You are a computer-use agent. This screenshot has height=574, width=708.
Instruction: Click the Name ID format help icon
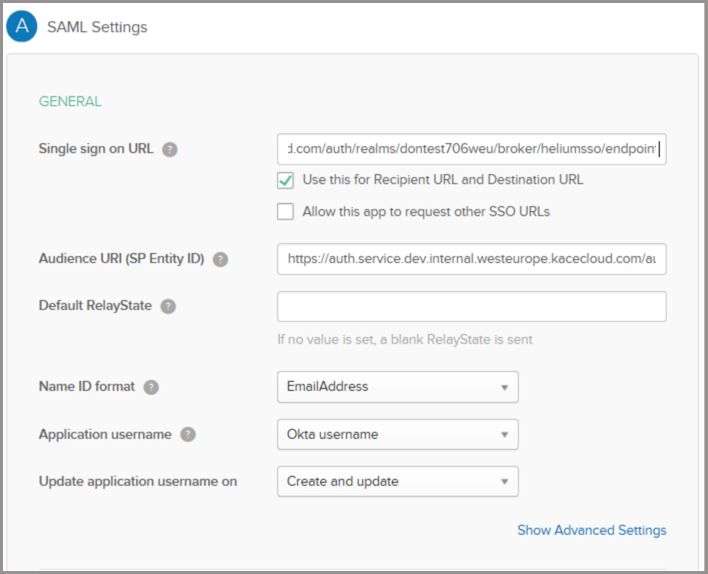[151, 387]
